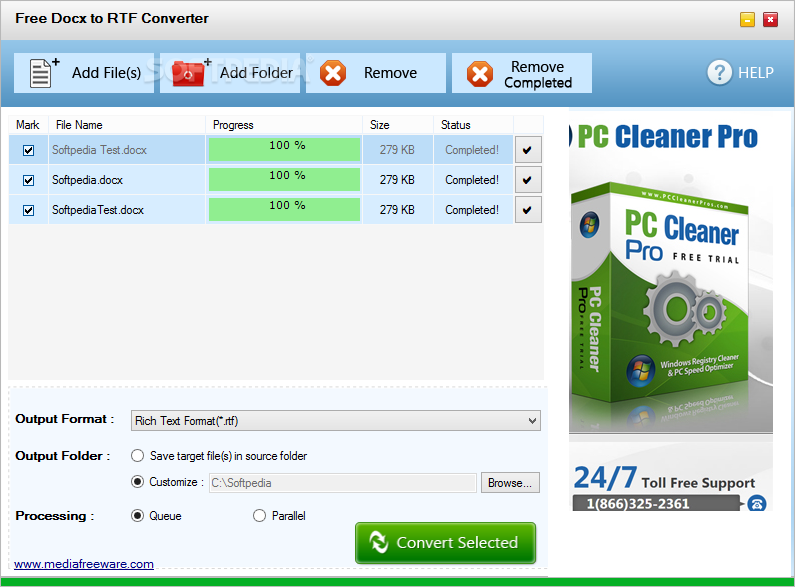Uncheck the mark for Softpedia Test.docx
This screenshot has height=587, width=795.
[x=28, y=150]
